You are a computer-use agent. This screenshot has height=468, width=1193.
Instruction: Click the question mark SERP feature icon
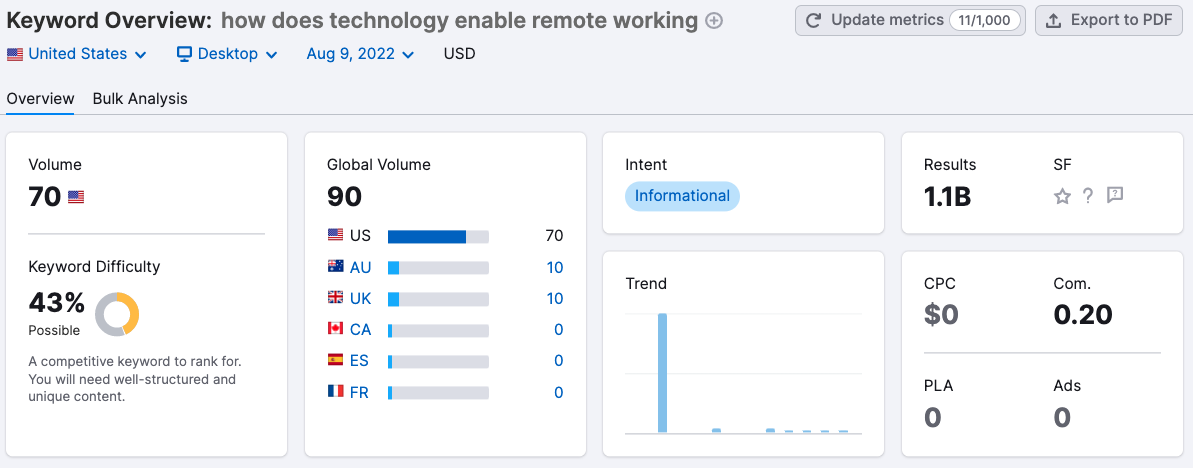coord(1088,196)
